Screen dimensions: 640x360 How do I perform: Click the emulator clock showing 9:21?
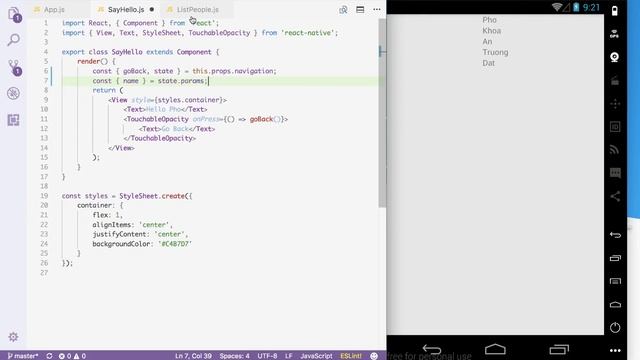591,7
